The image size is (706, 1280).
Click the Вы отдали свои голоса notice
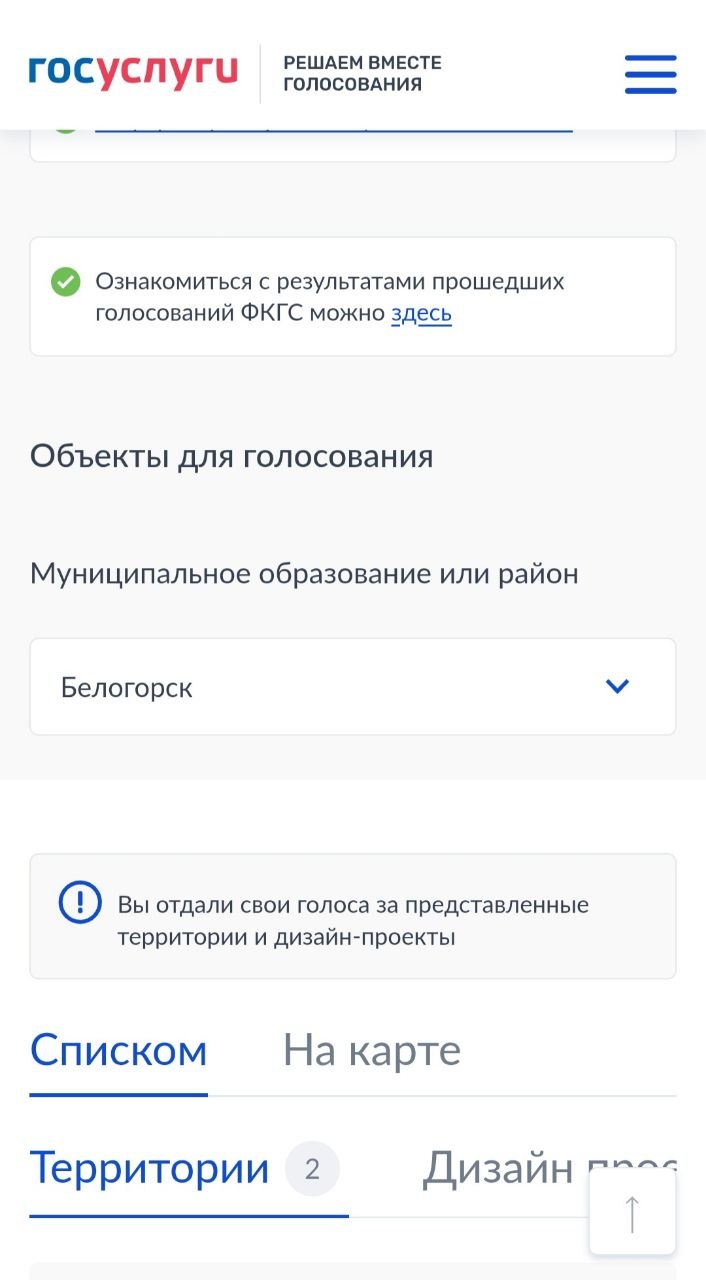(x=353, y=920)
